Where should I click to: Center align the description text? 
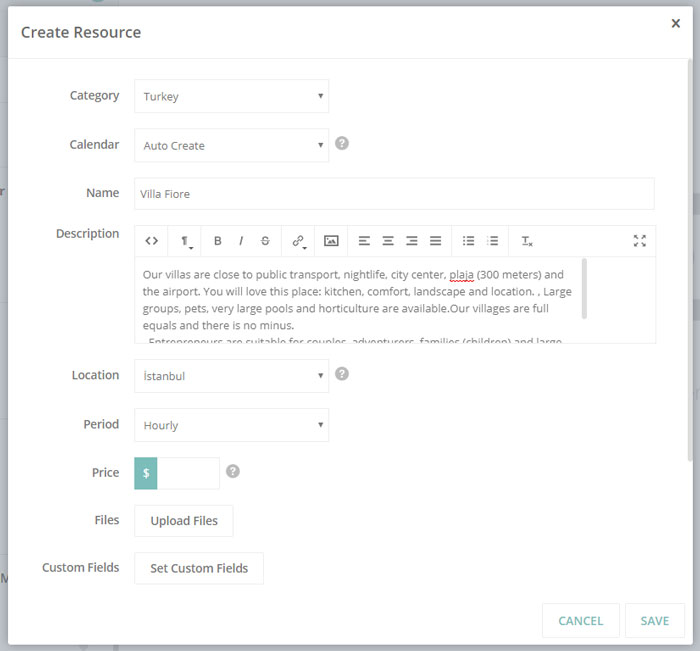click(x=388, y=241)
